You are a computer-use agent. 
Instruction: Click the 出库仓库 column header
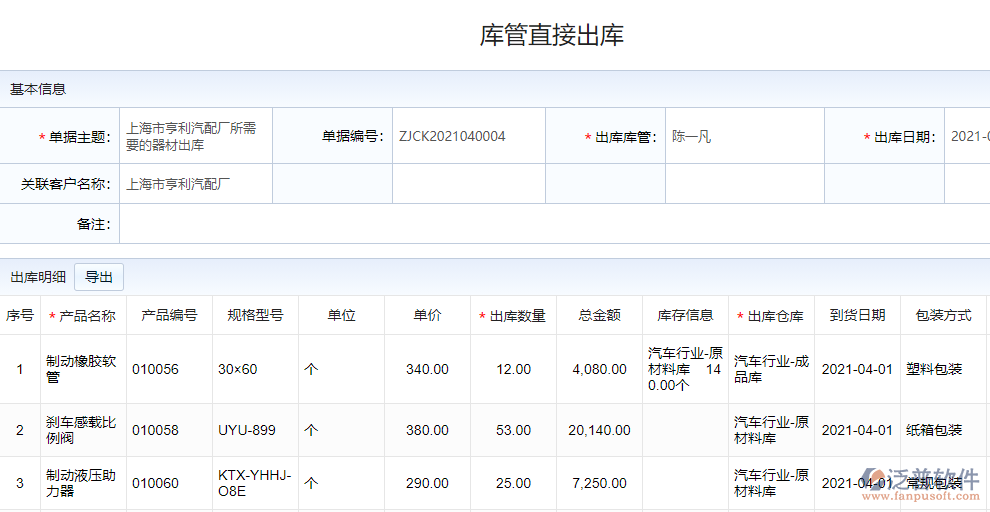[771, 316]
